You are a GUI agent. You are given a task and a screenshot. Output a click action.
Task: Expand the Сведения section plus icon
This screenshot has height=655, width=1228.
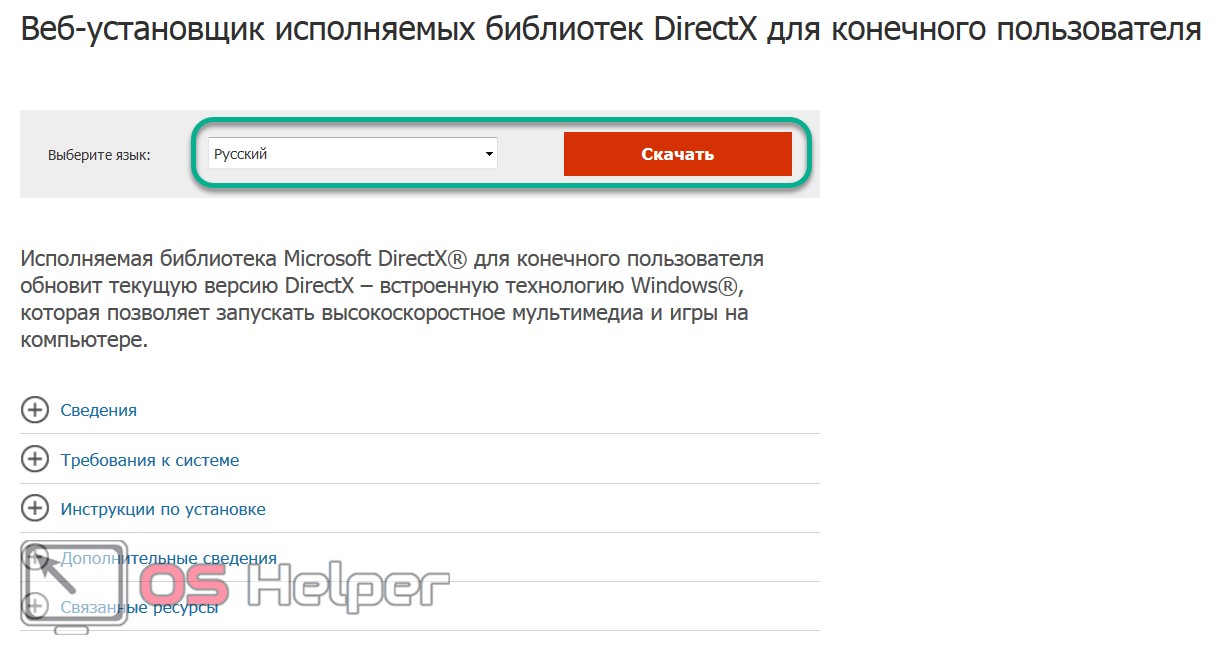[35, 410]
